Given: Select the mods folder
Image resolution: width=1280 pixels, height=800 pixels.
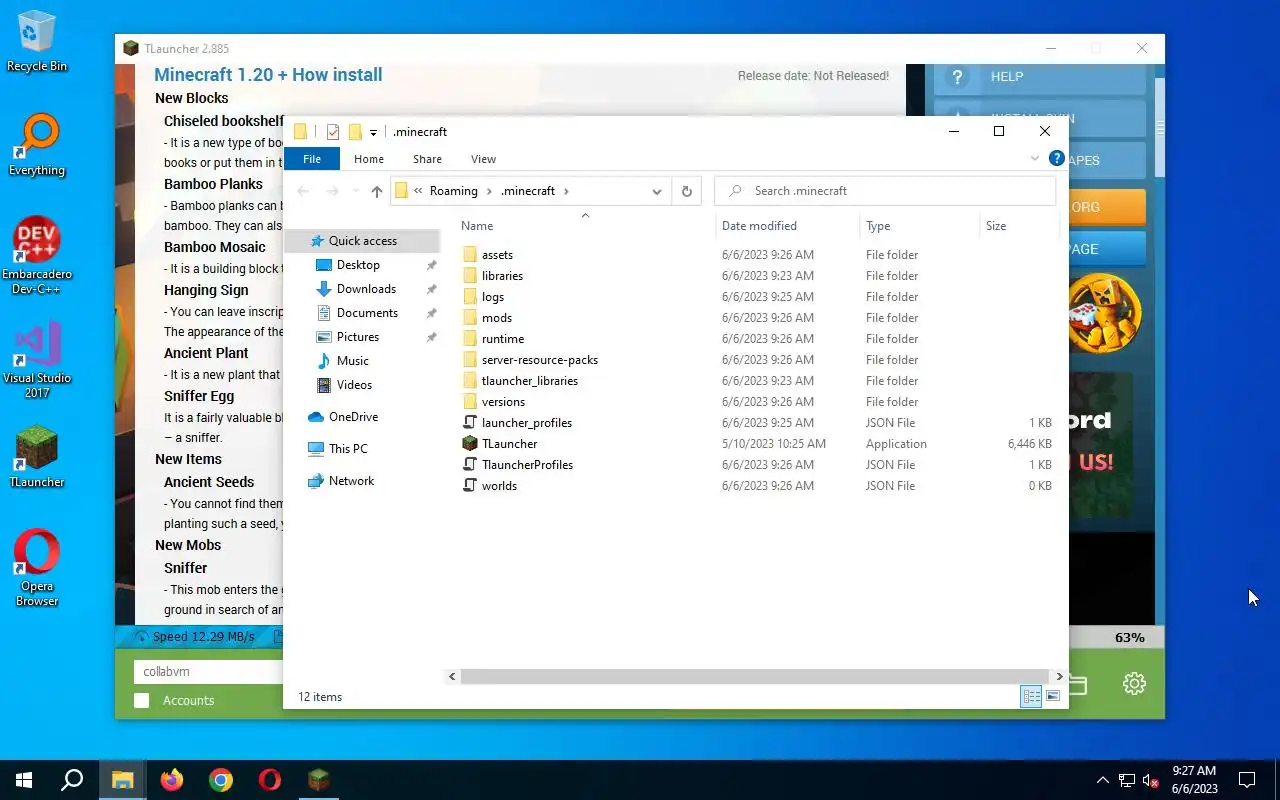Looking at the screenshot, I should pyautogui.click(x=496, y=318).
